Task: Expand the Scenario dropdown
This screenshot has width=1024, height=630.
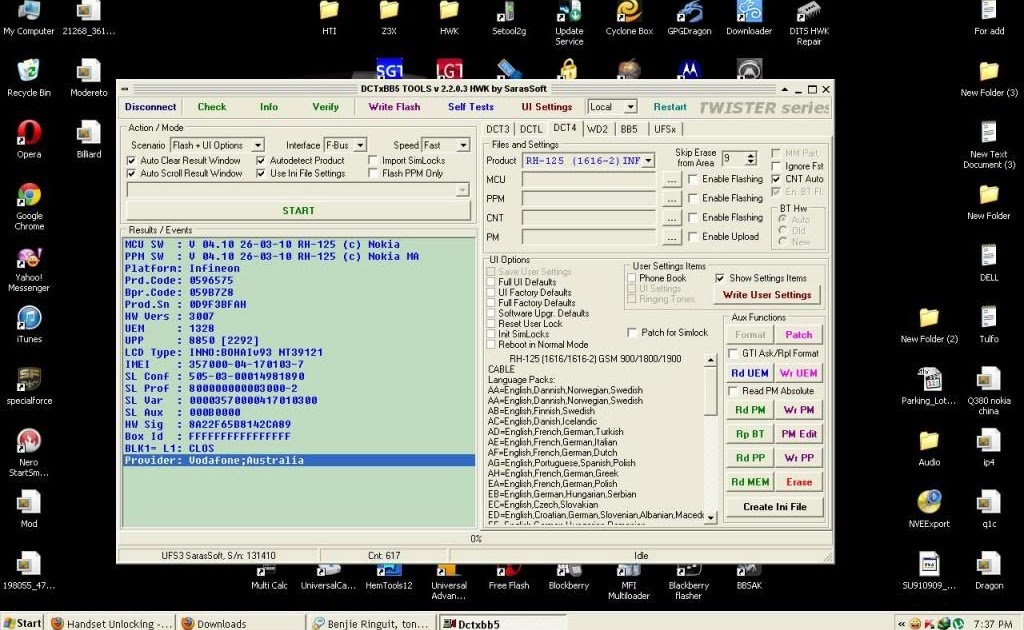Action: pos(258,145)
